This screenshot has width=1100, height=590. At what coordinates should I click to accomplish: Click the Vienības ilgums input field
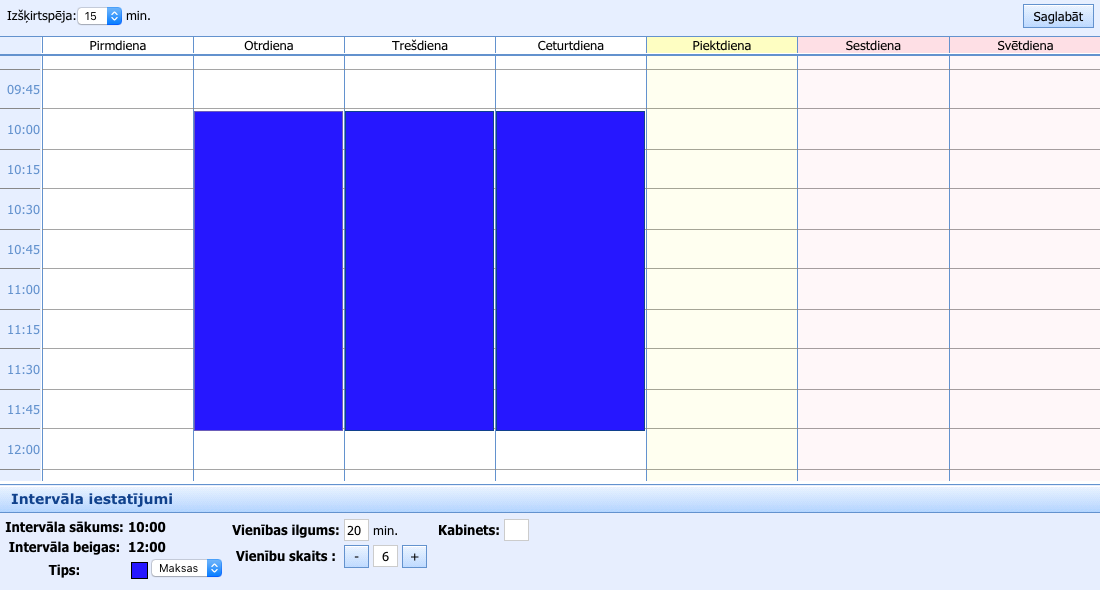(x=356, y=530)
